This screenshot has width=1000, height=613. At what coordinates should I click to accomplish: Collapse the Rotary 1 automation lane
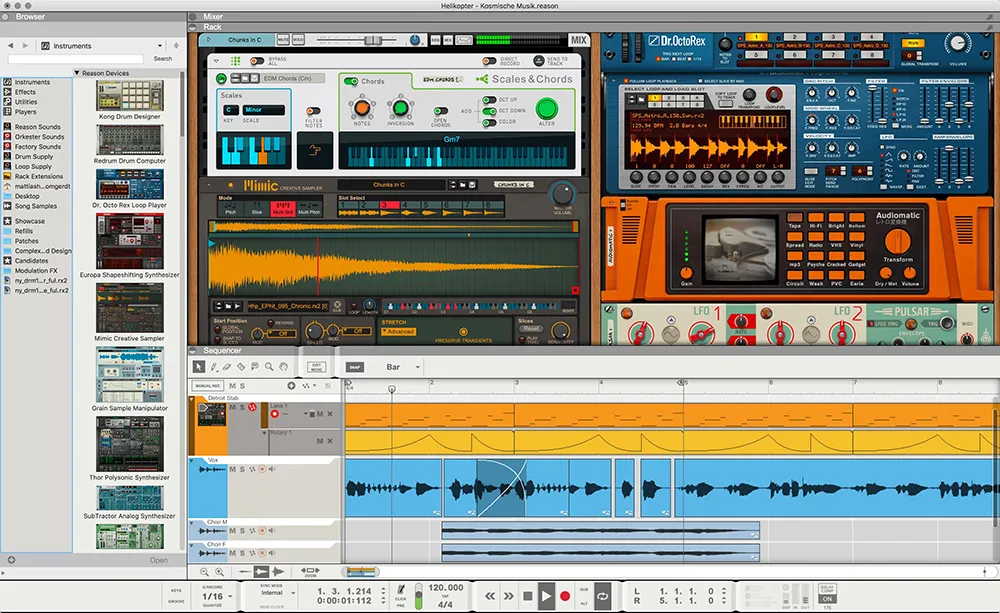tap(266, 432)
